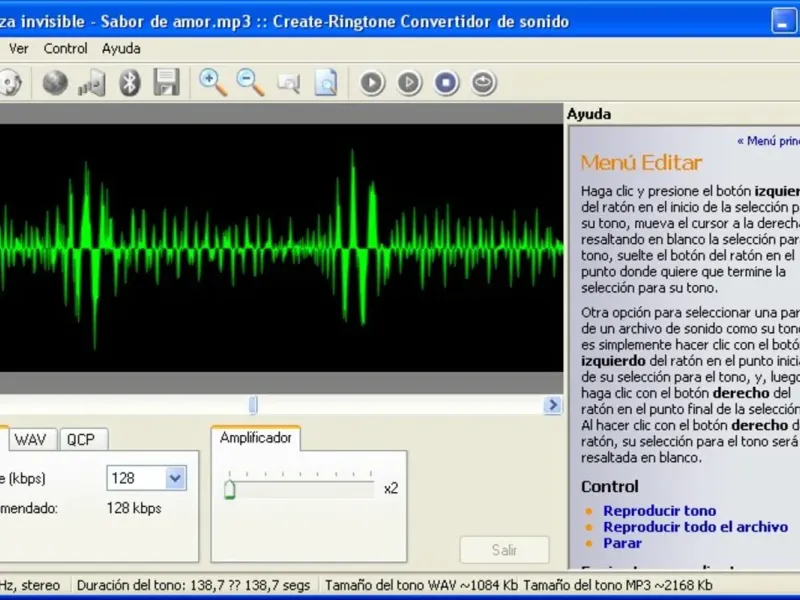Click the phone signal bars toolbar icon

pyautogui.click(x=92, y=84)
